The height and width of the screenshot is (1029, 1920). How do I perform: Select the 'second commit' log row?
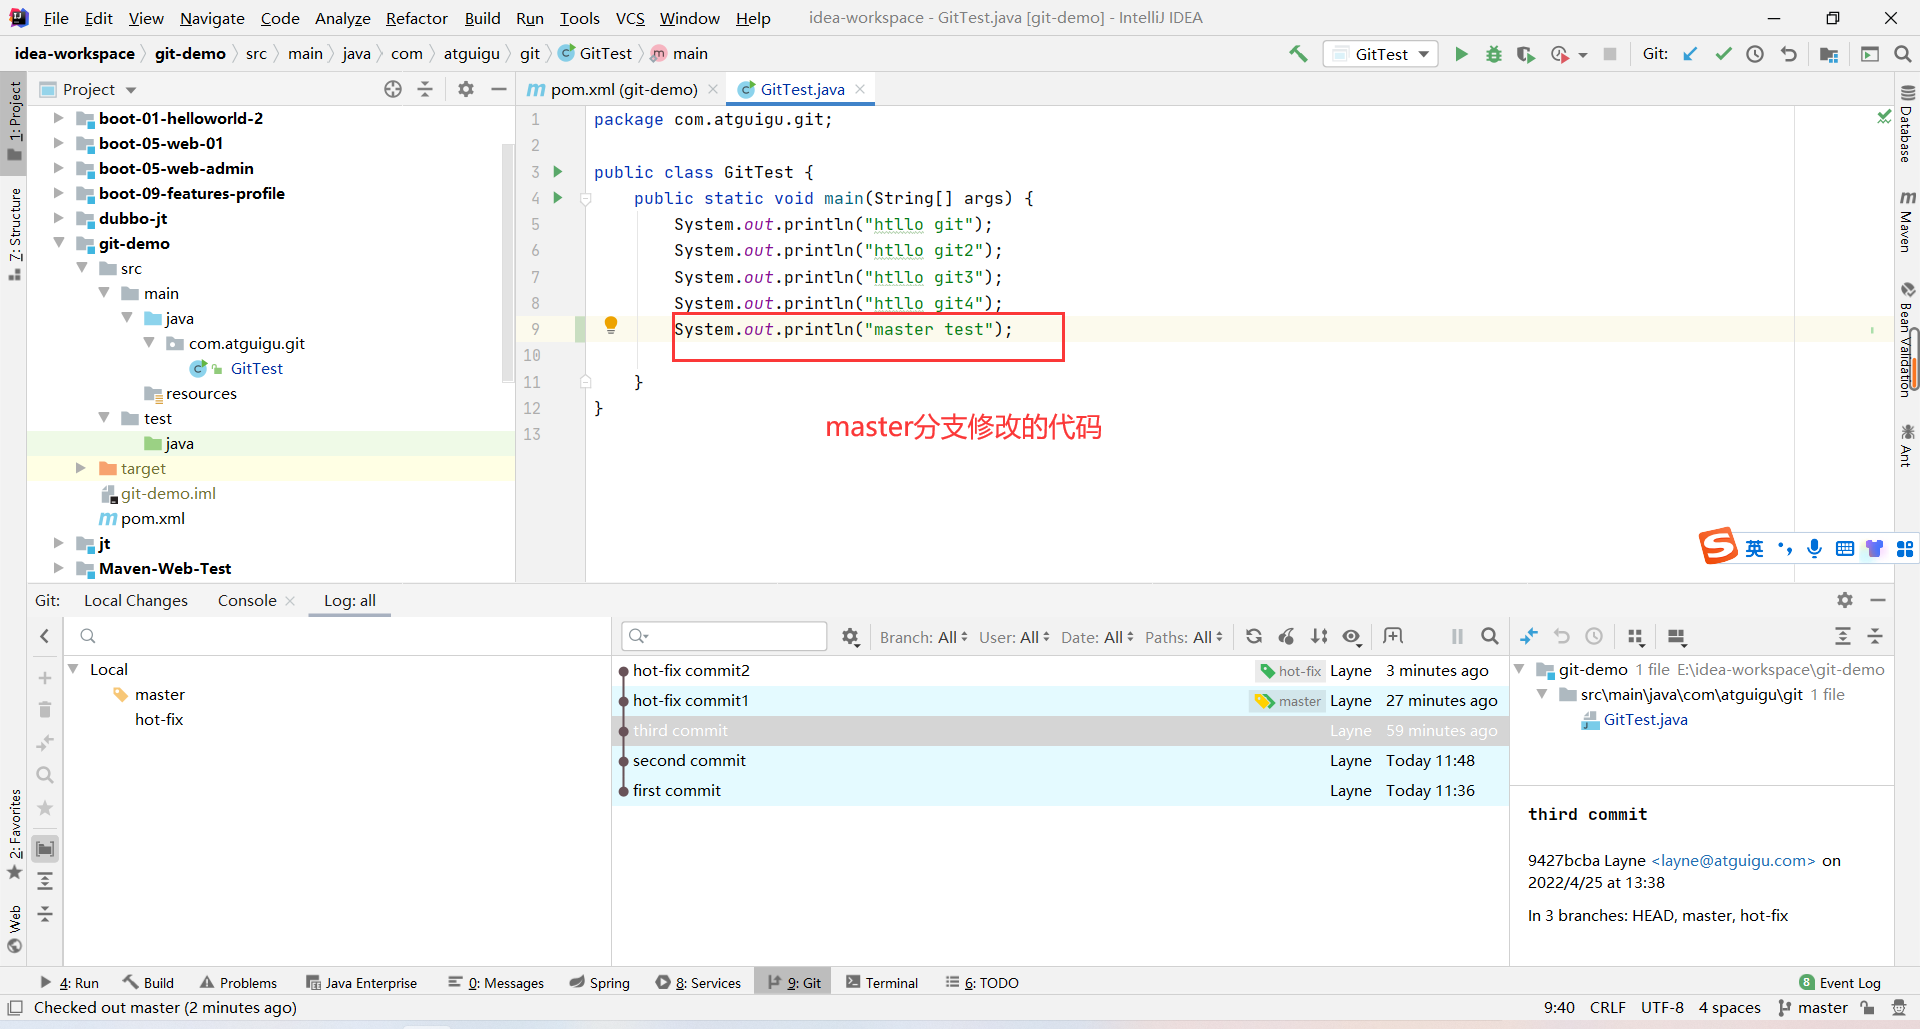1060,760
